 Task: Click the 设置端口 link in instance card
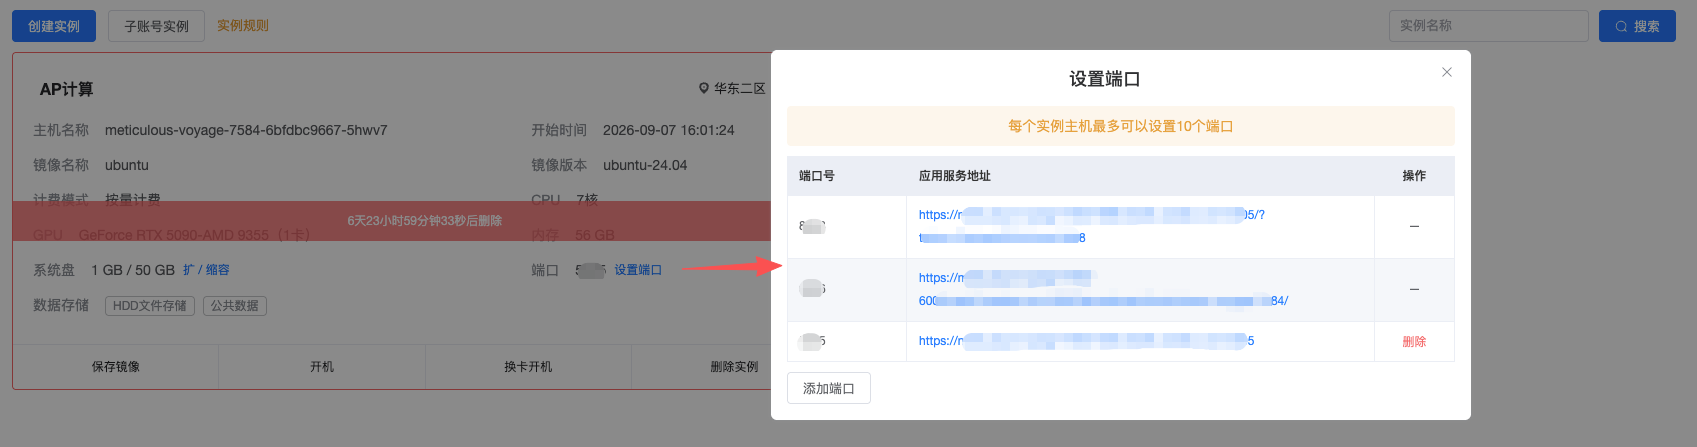click(638, 270)
